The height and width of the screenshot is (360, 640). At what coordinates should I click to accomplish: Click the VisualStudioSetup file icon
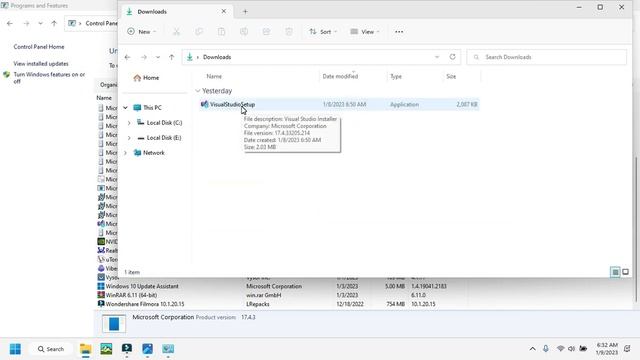click(x=204, y=104)
